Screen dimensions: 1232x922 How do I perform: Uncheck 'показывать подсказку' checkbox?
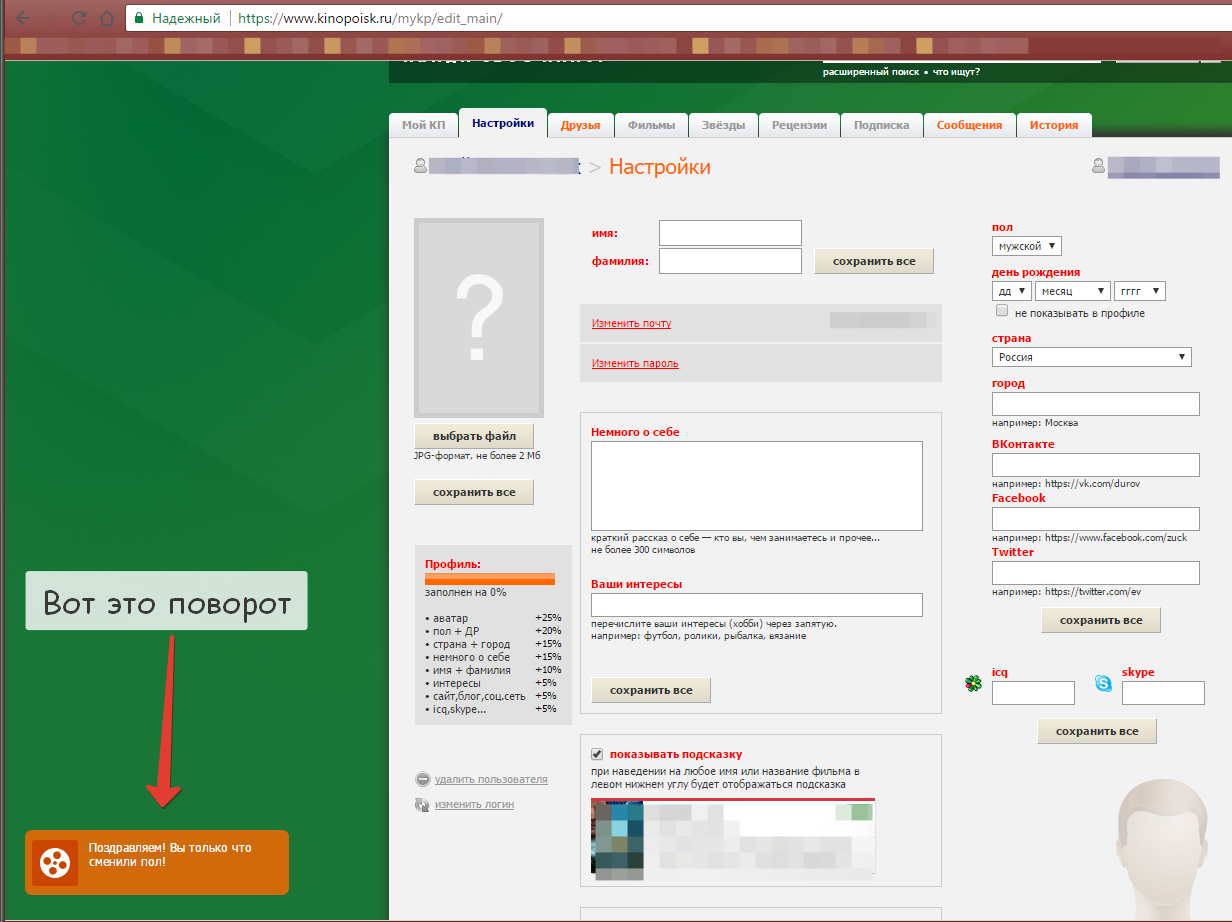pos(597,754)
